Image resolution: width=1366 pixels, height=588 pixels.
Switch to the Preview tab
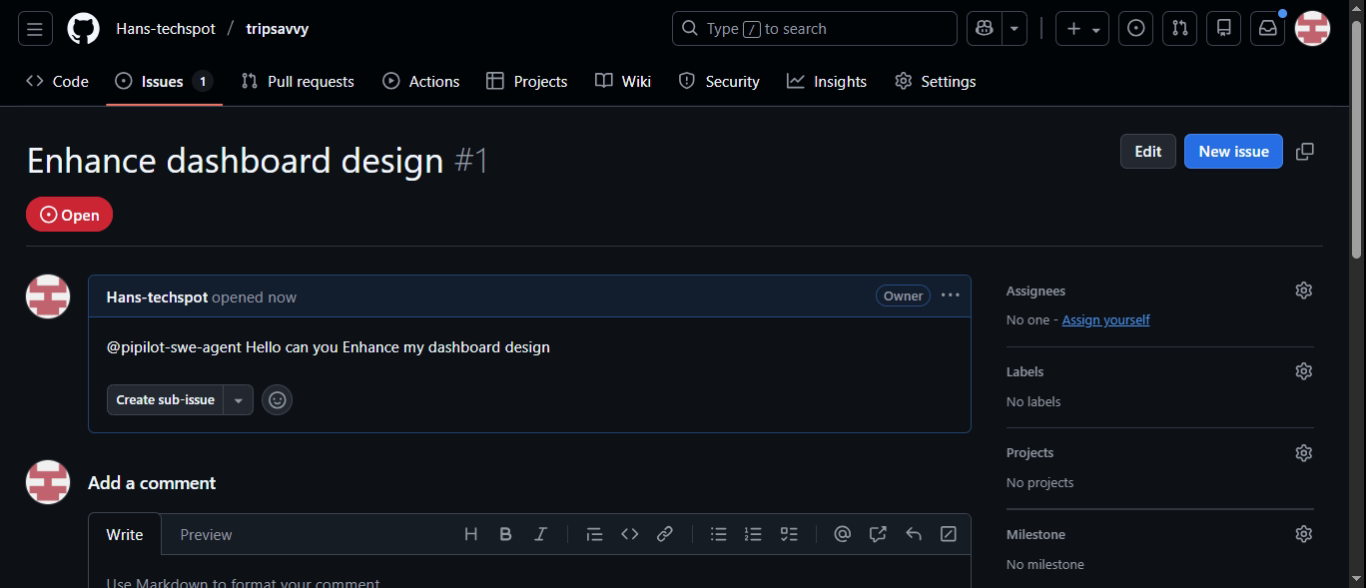tap(206, 535)
